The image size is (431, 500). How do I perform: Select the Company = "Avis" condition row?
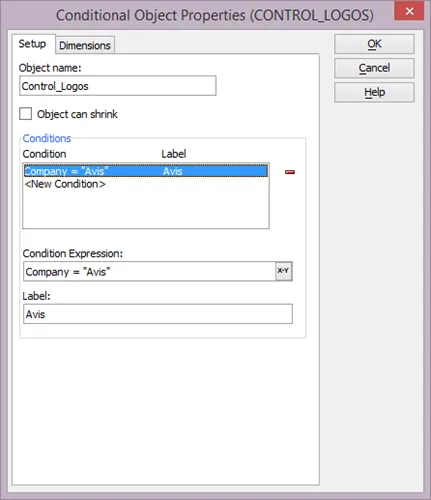[146, 171]
